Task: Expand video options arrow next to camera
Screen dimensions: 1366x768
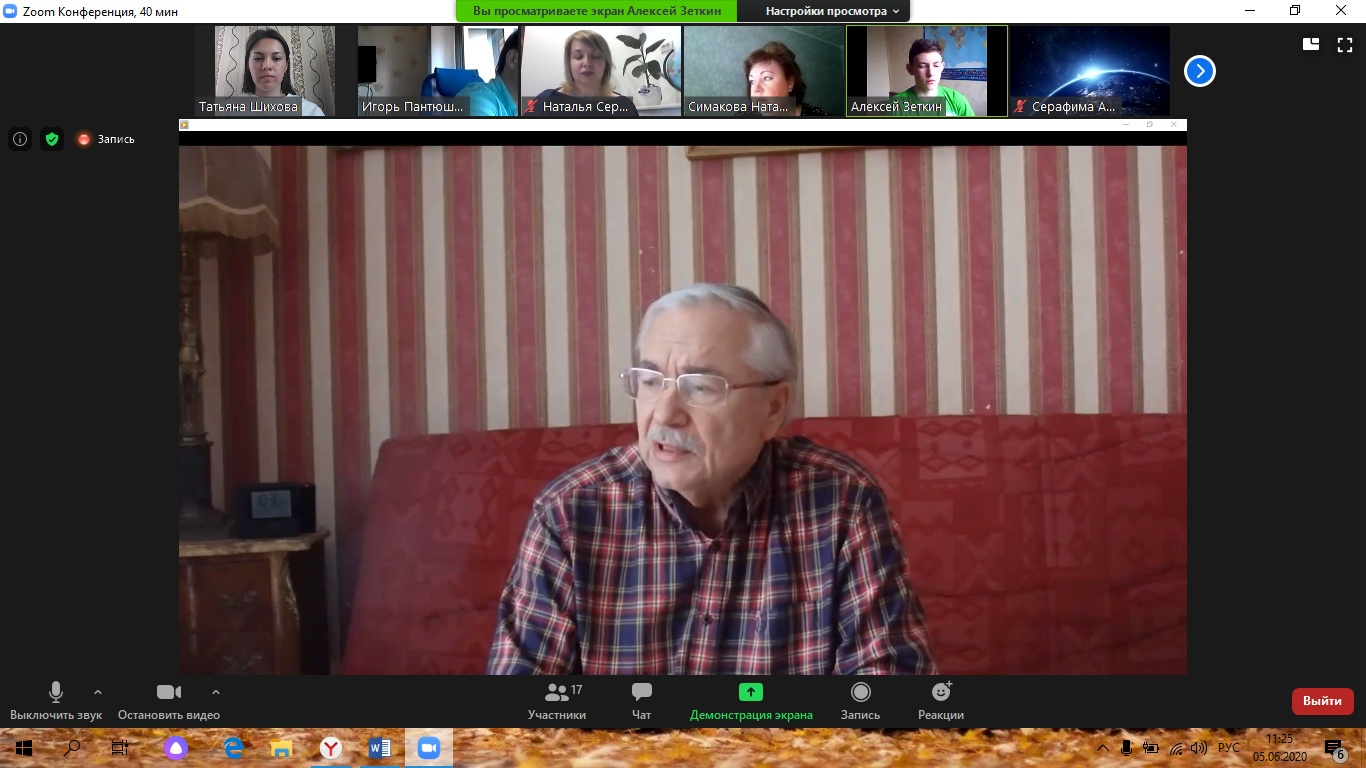Action: (216, 692)
